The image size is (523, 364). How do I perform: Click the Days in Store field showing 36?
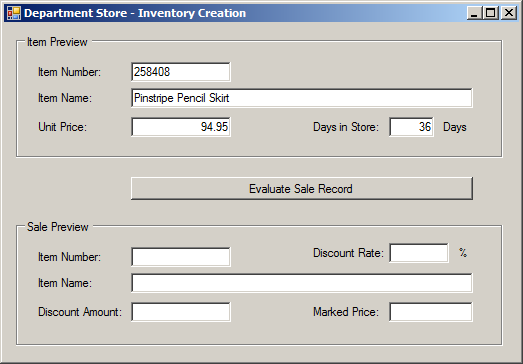[x=411, y=127]
